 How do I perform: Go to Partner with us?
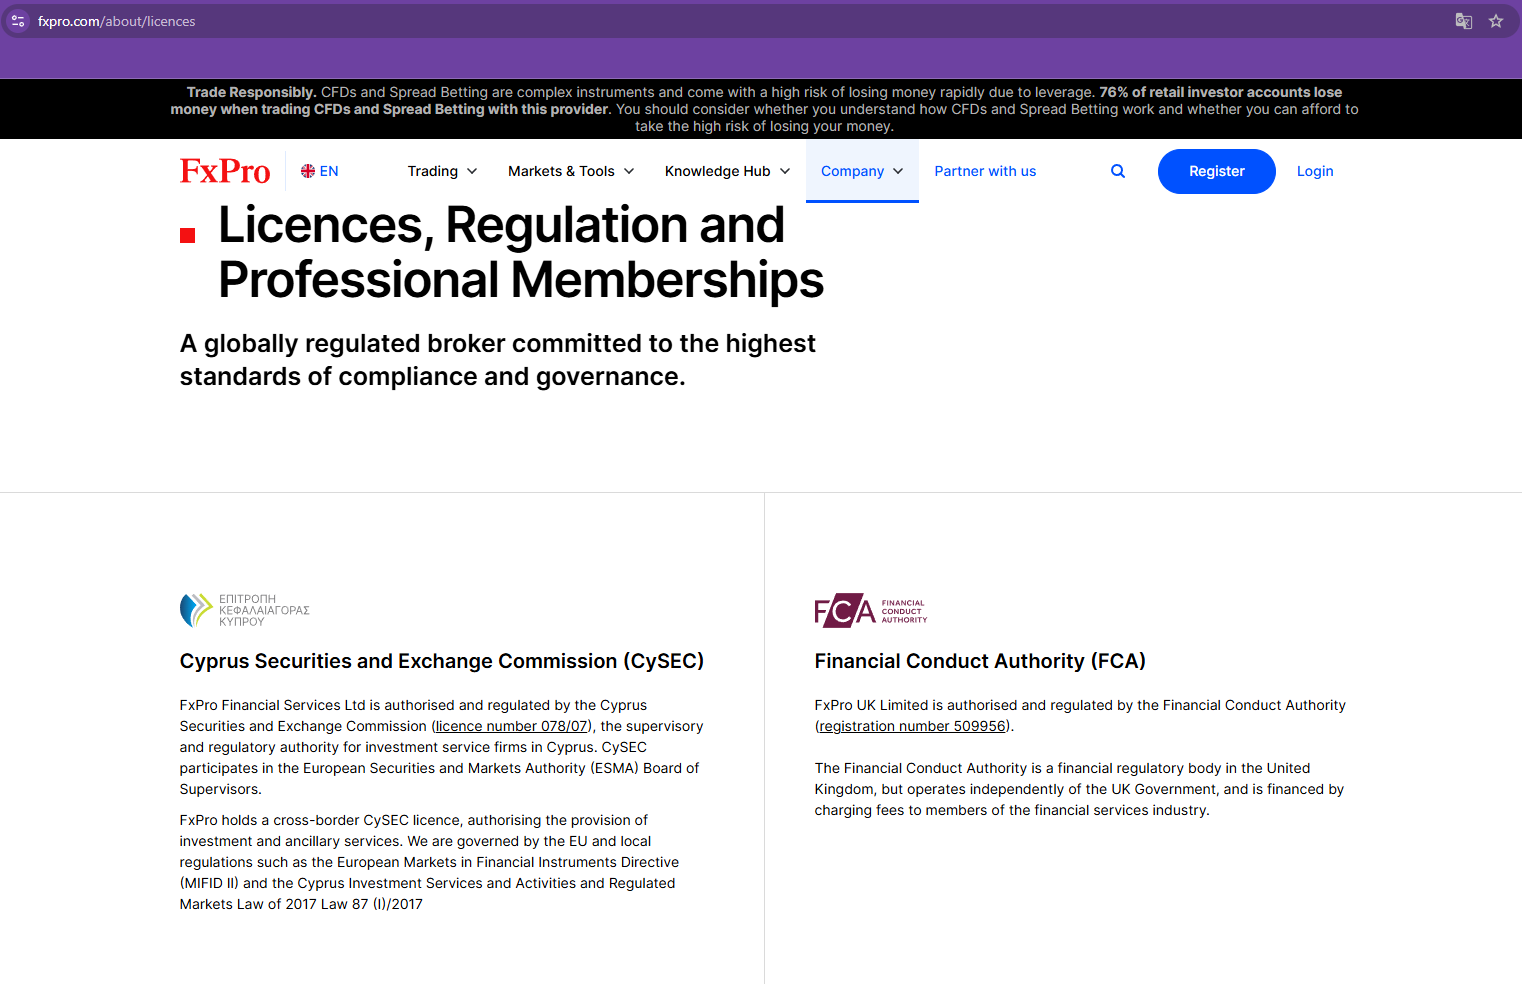click(x=985, y=171)
